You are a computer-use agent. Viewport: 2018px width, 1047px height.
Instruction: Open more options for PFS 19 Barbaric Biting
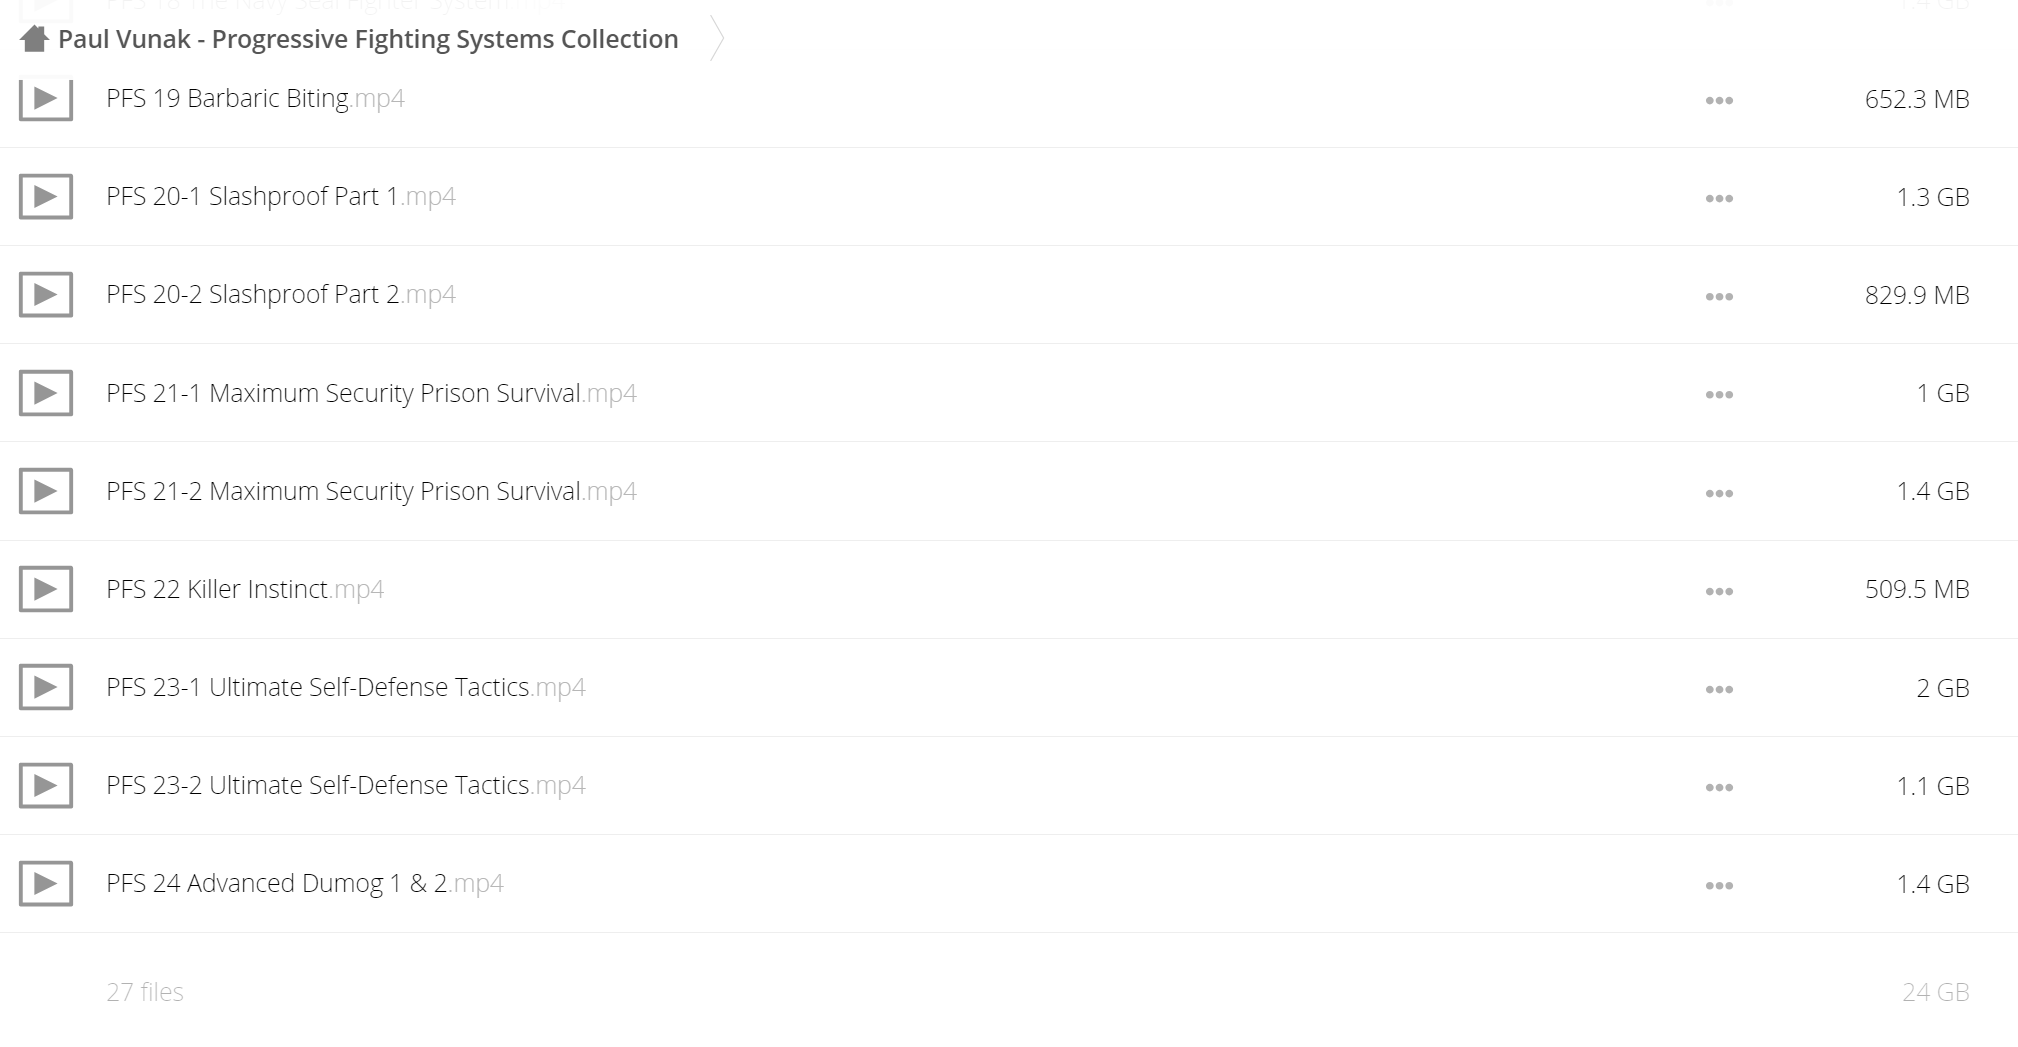[x=1719, y=100]
